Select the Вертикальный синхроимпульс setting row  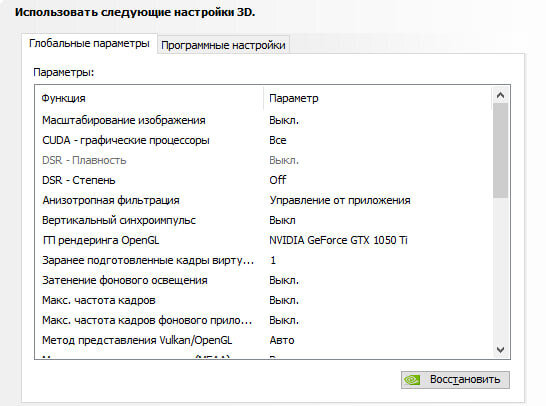[x=264, y=220]
